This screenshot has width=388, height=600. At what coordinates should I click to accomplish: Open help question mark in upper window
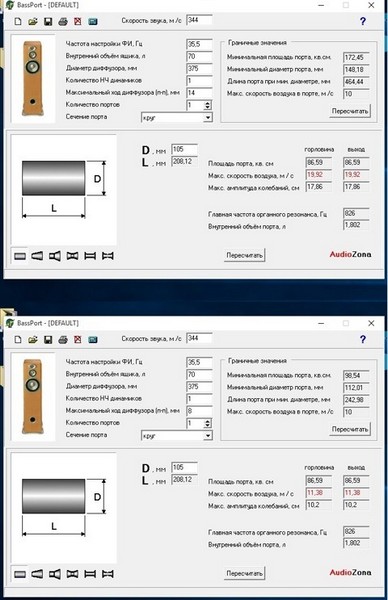click(363, 21)
